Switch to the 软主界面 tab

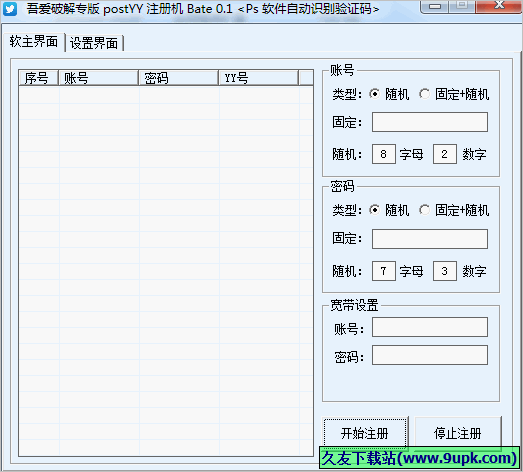coord(33,42)
